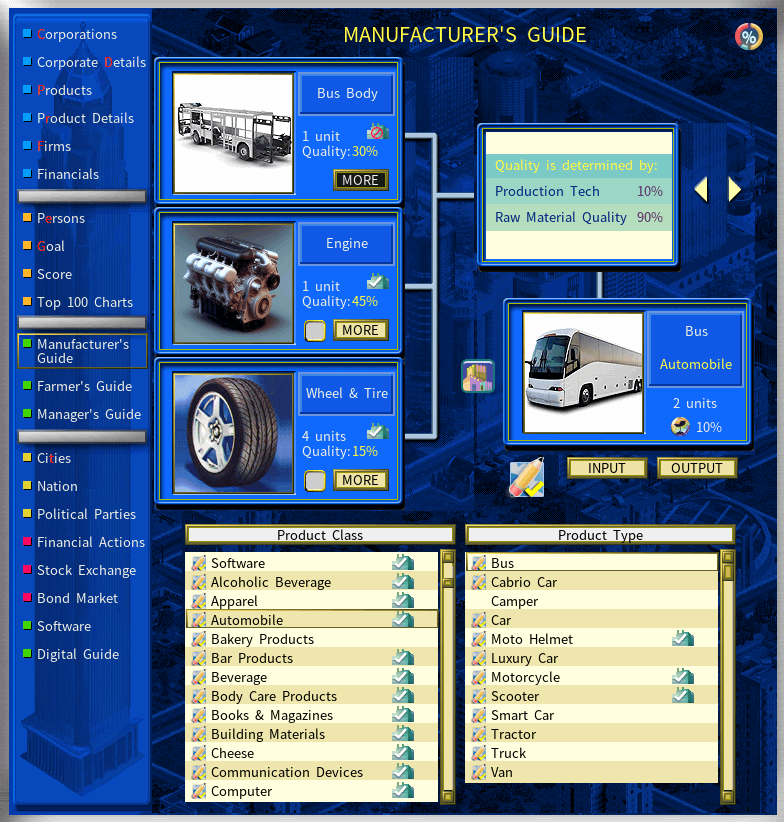Click the trophy icon next to 10%
Screen dimensions: 784x822
pyautogui.click(x=680, y=427)
